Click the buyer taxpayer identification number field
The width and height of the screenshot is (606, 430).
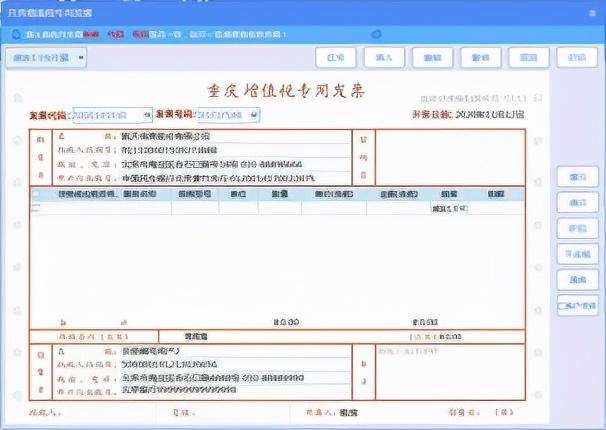tap(236, 150)
